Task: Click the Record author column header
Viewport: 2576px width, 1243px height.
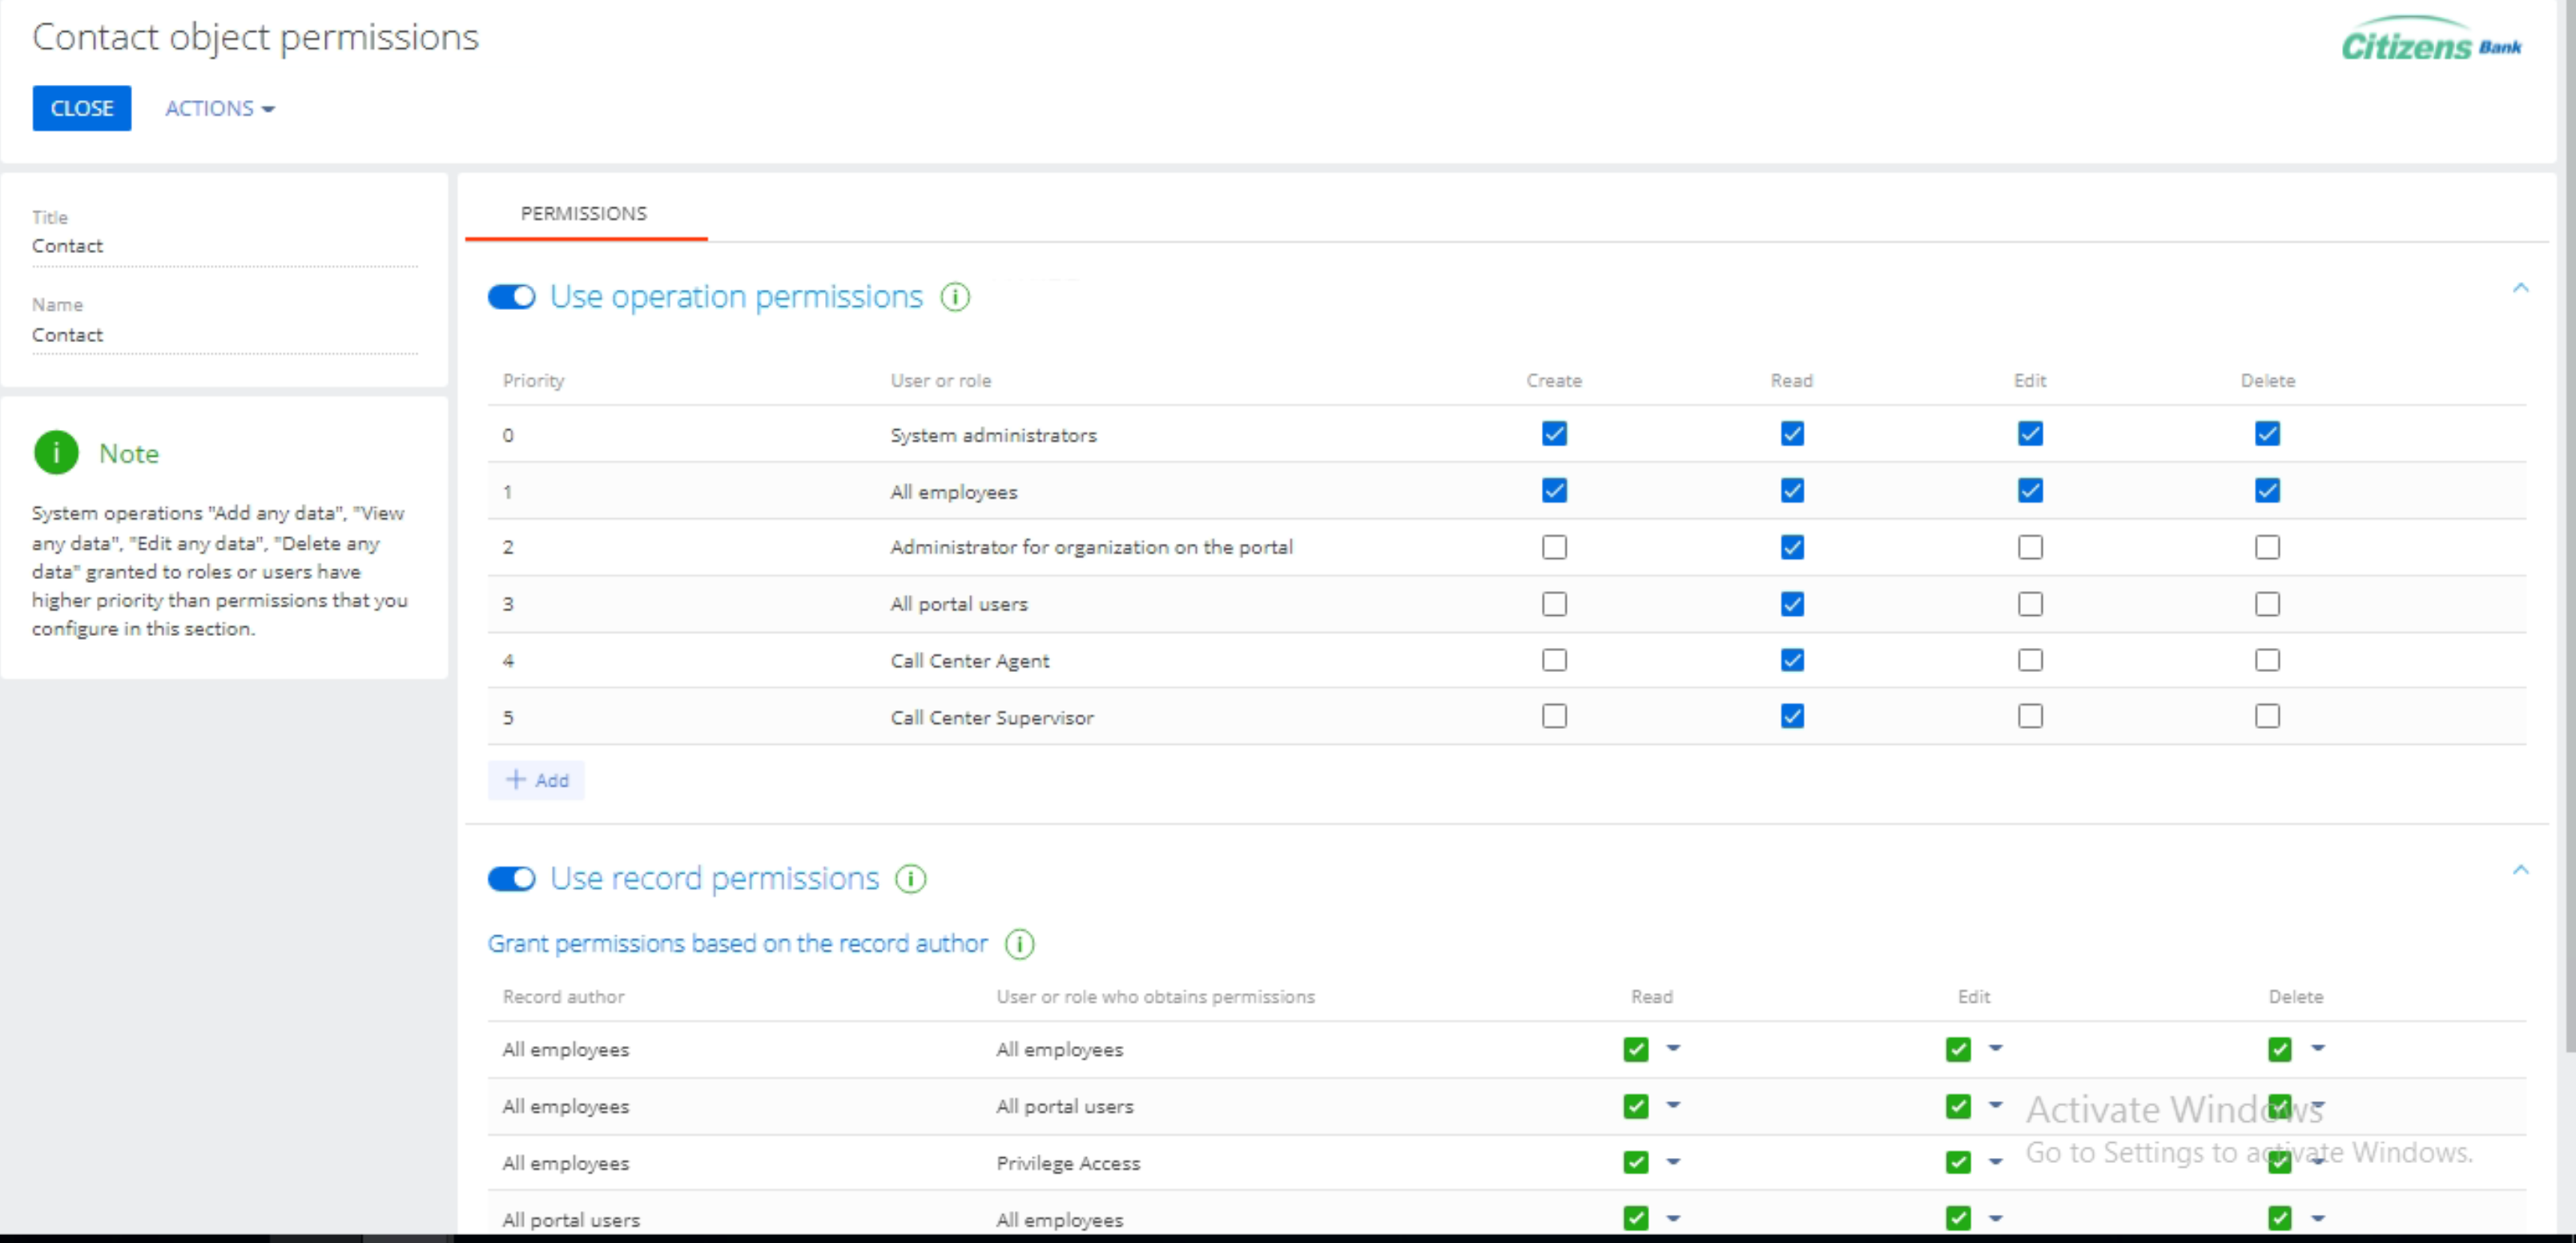Action: tap(563, 997)
